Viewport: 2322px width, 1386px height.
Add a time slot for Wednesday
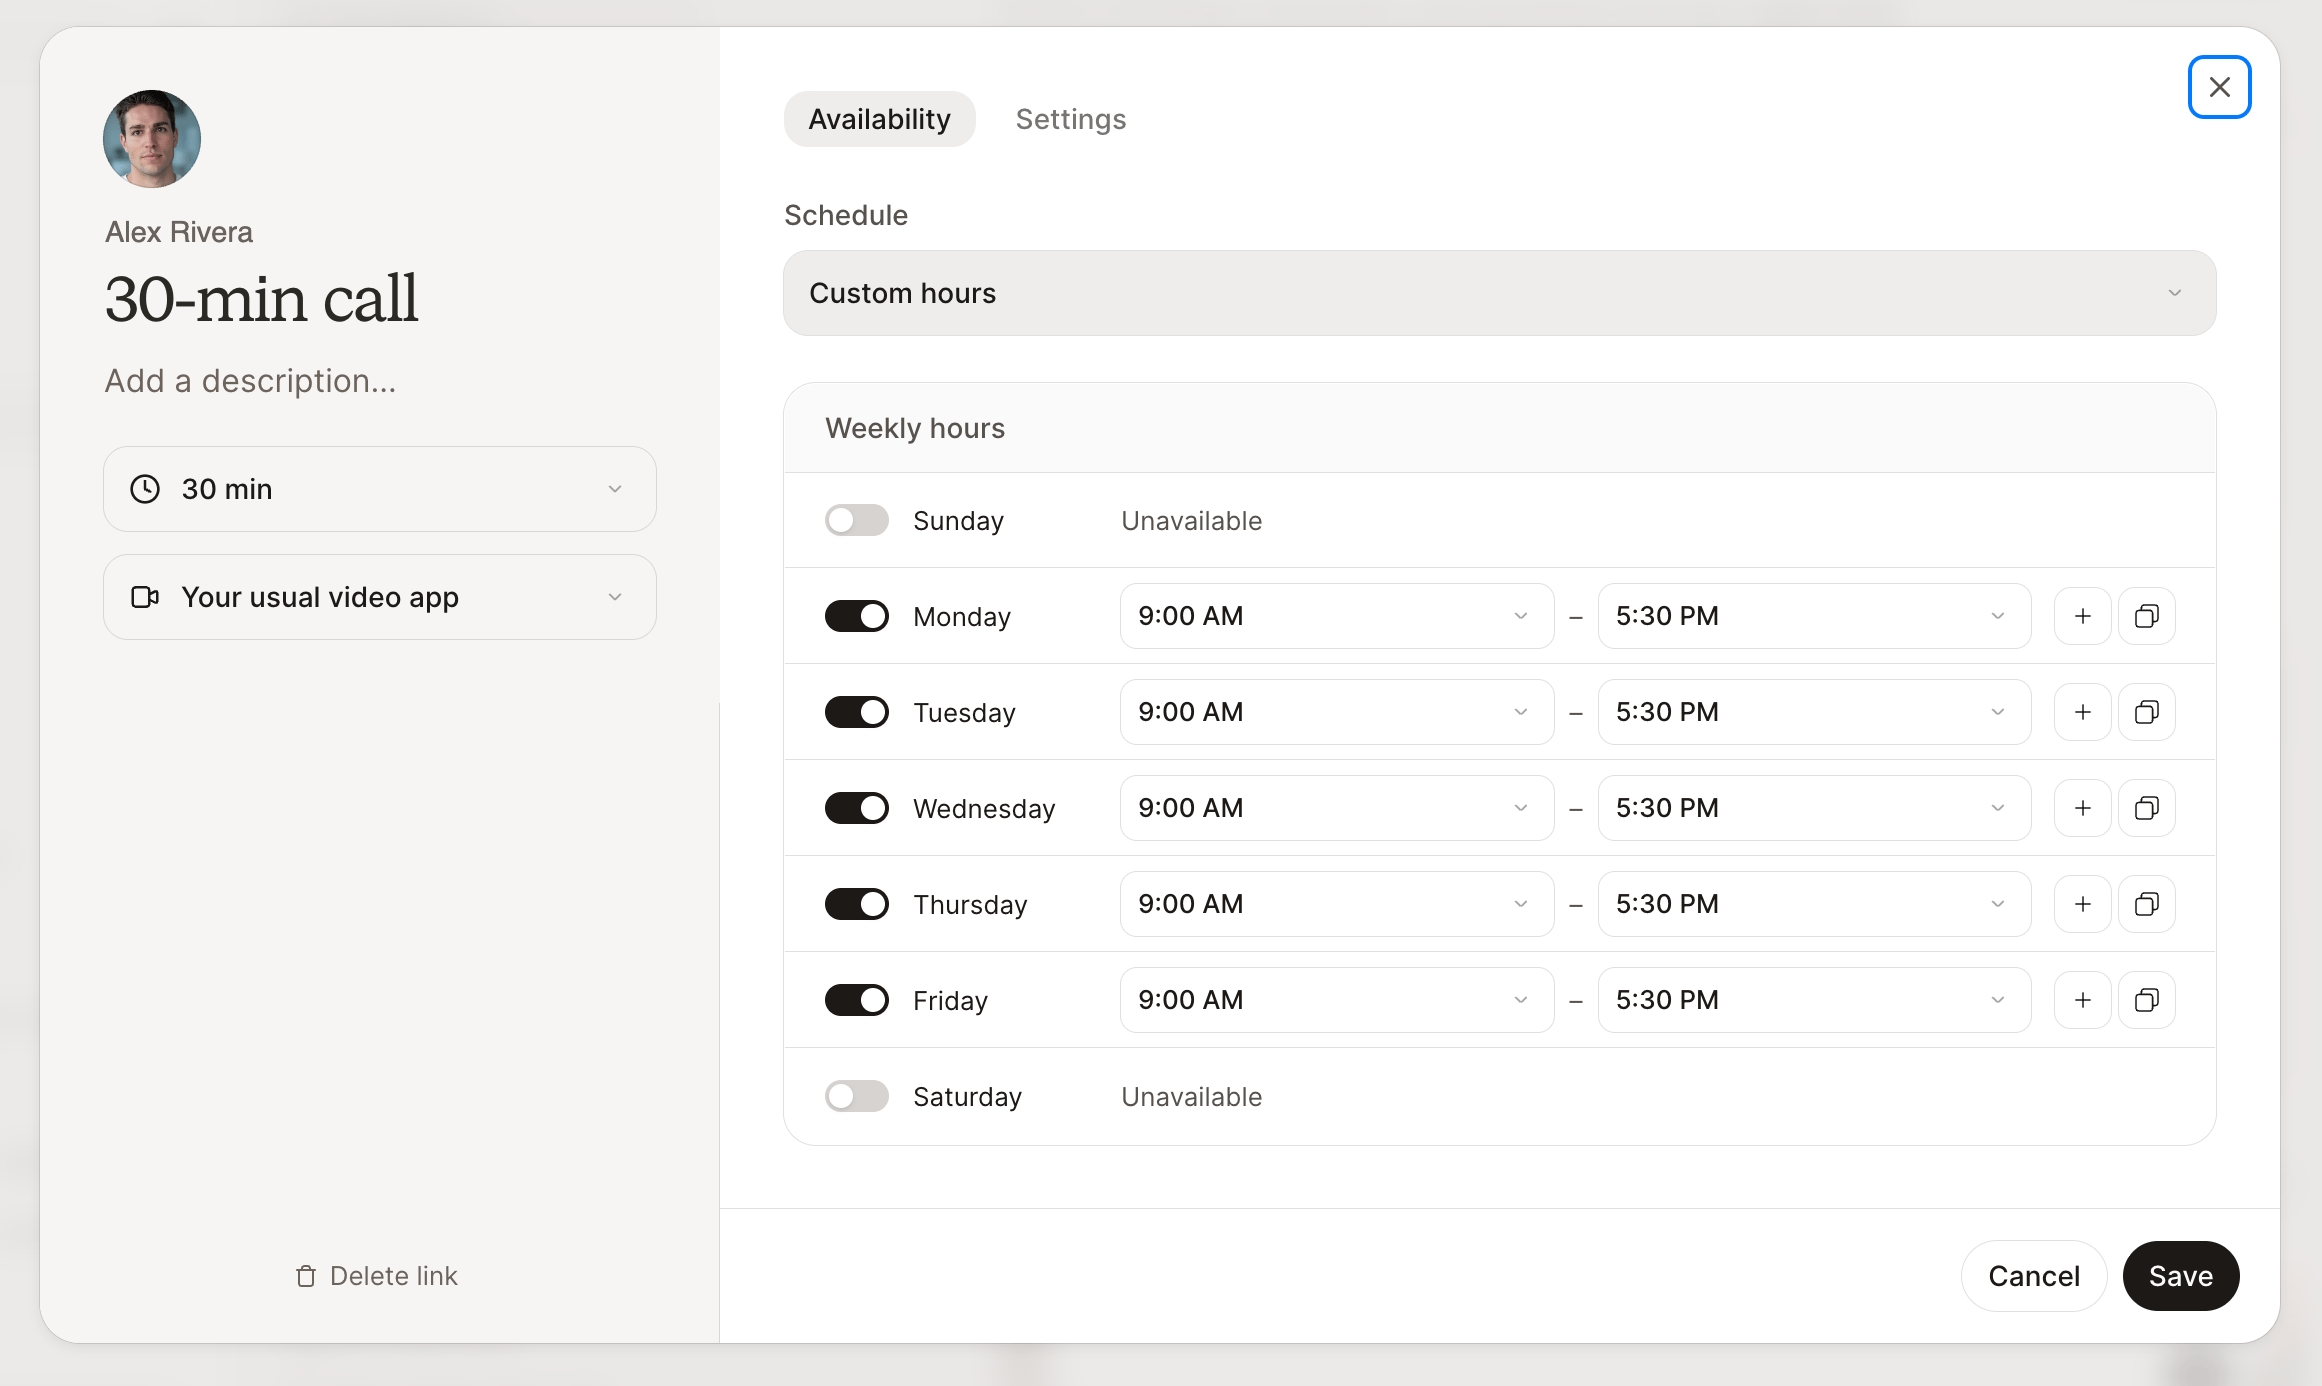coord(2082,808)
